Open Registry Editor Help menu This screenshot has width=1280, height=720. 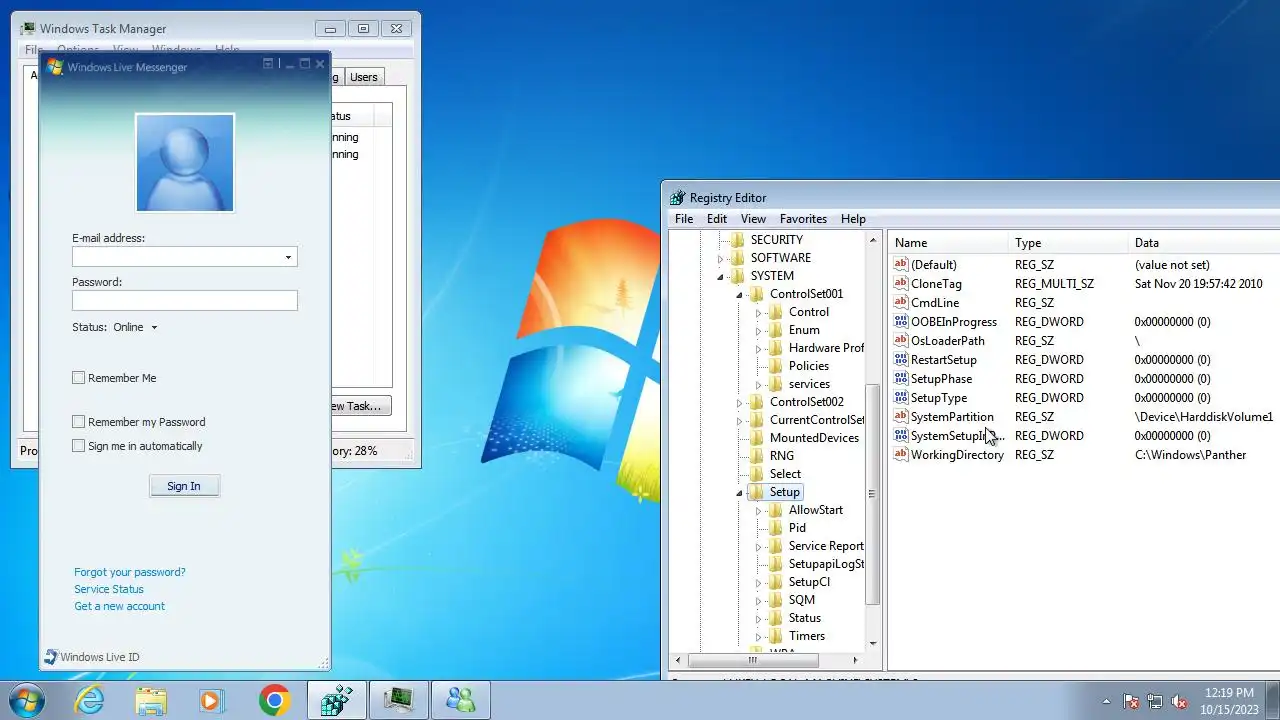tap(853, 219)
